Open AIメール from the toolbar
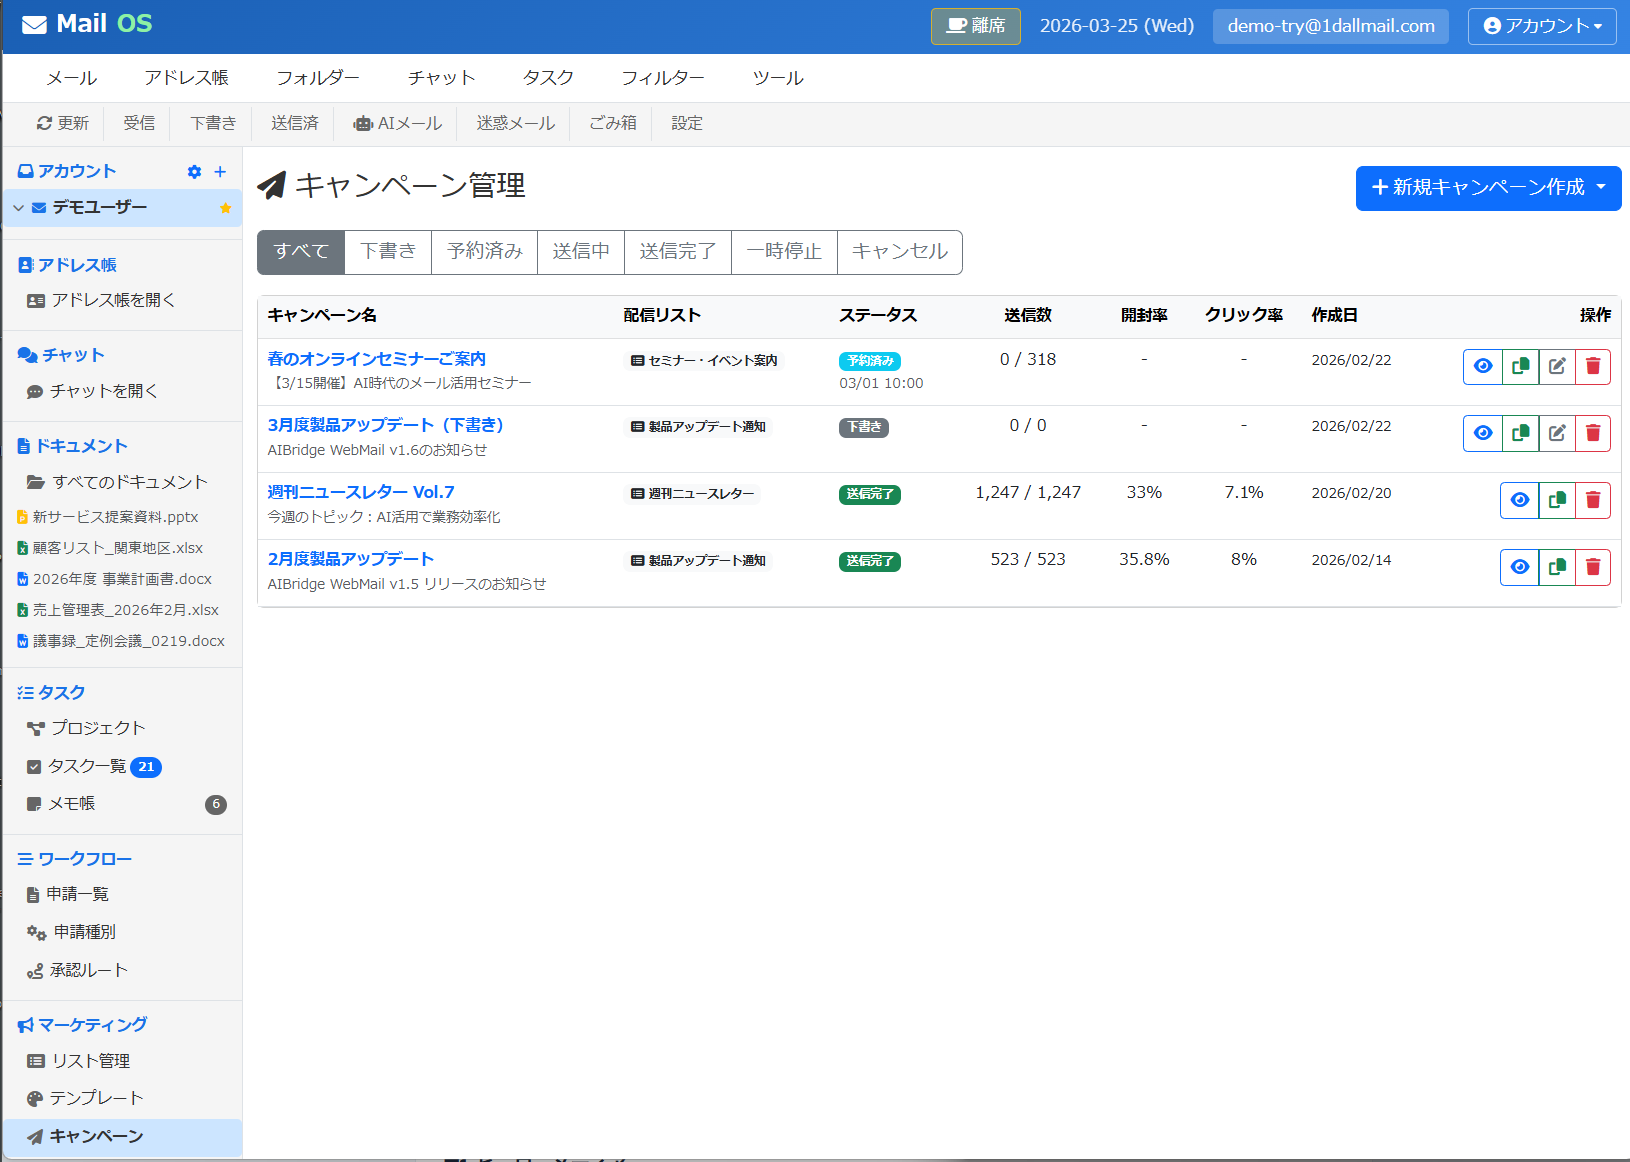1630x1162 pixels. [x=397, y=123]
